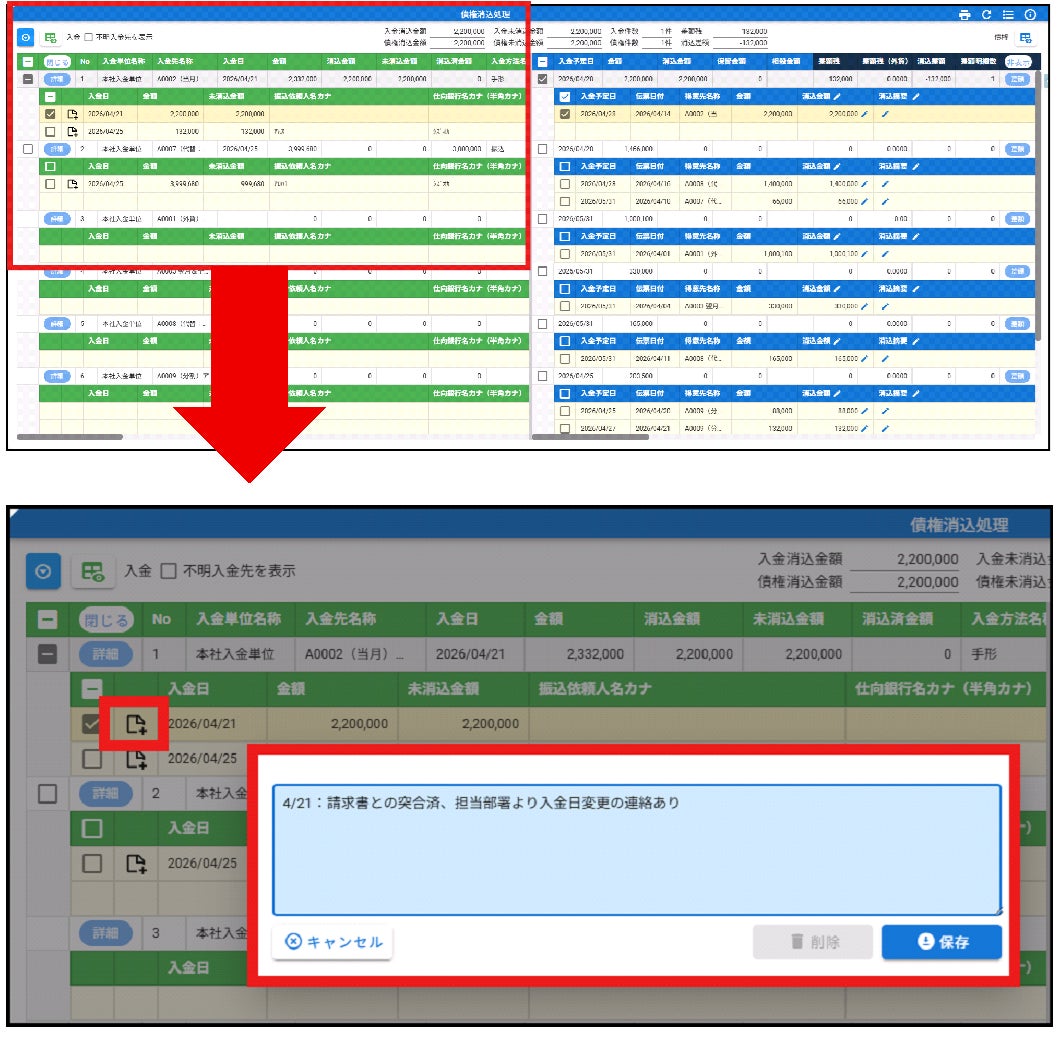This screenshot has height=1039, width=1058.
Task: Uncheck the checked 2026/04/21 payment row checkbox
Action: coord(91,724)
